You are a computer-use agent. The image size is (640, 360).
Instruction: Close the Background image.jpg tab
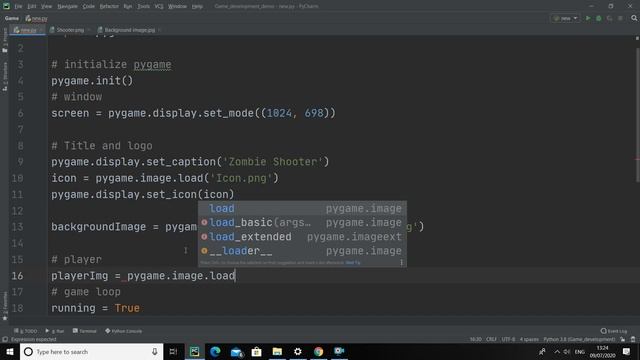click(x=159, y=30)
